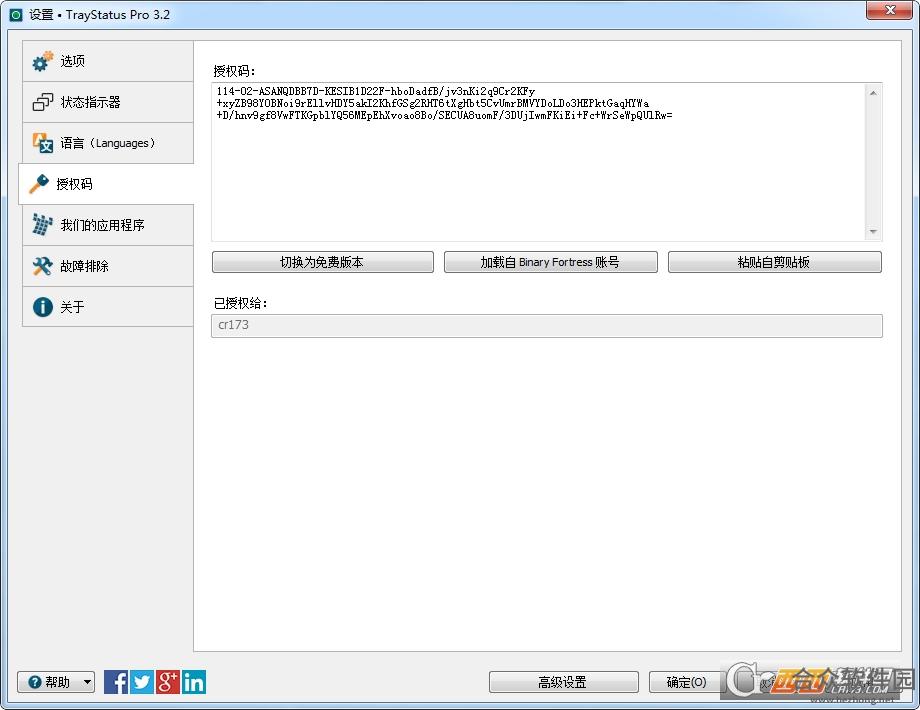Viewport: 920px width, 710px height.
Task: Click the key icon beside 授权码
Action: [x=39, y=184]
